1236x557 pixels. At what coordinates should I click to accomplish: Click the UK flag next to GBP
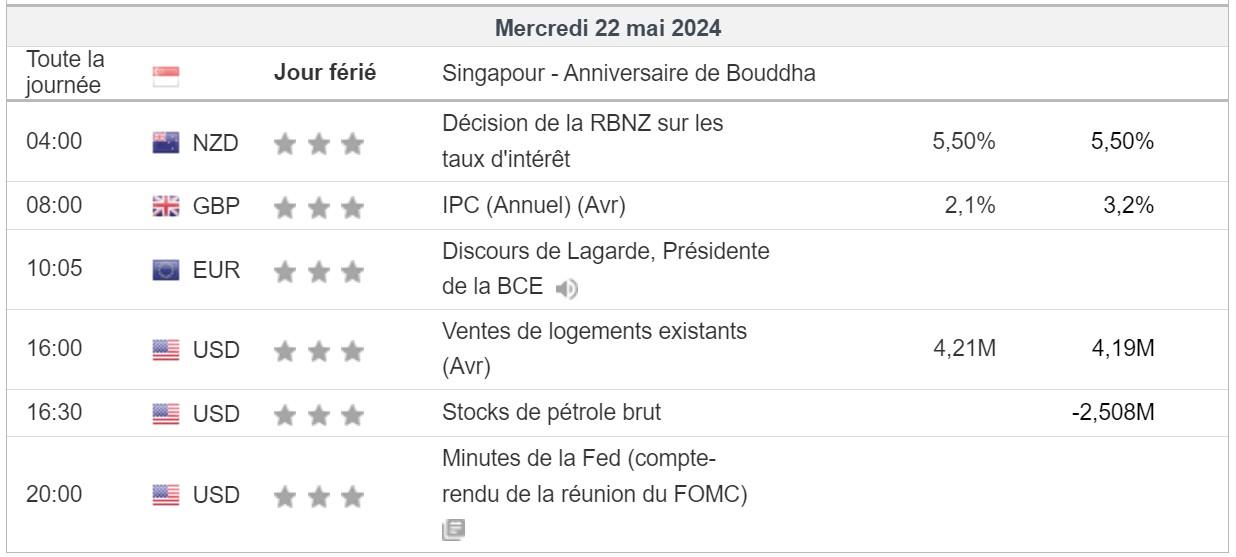click(166, 207)
